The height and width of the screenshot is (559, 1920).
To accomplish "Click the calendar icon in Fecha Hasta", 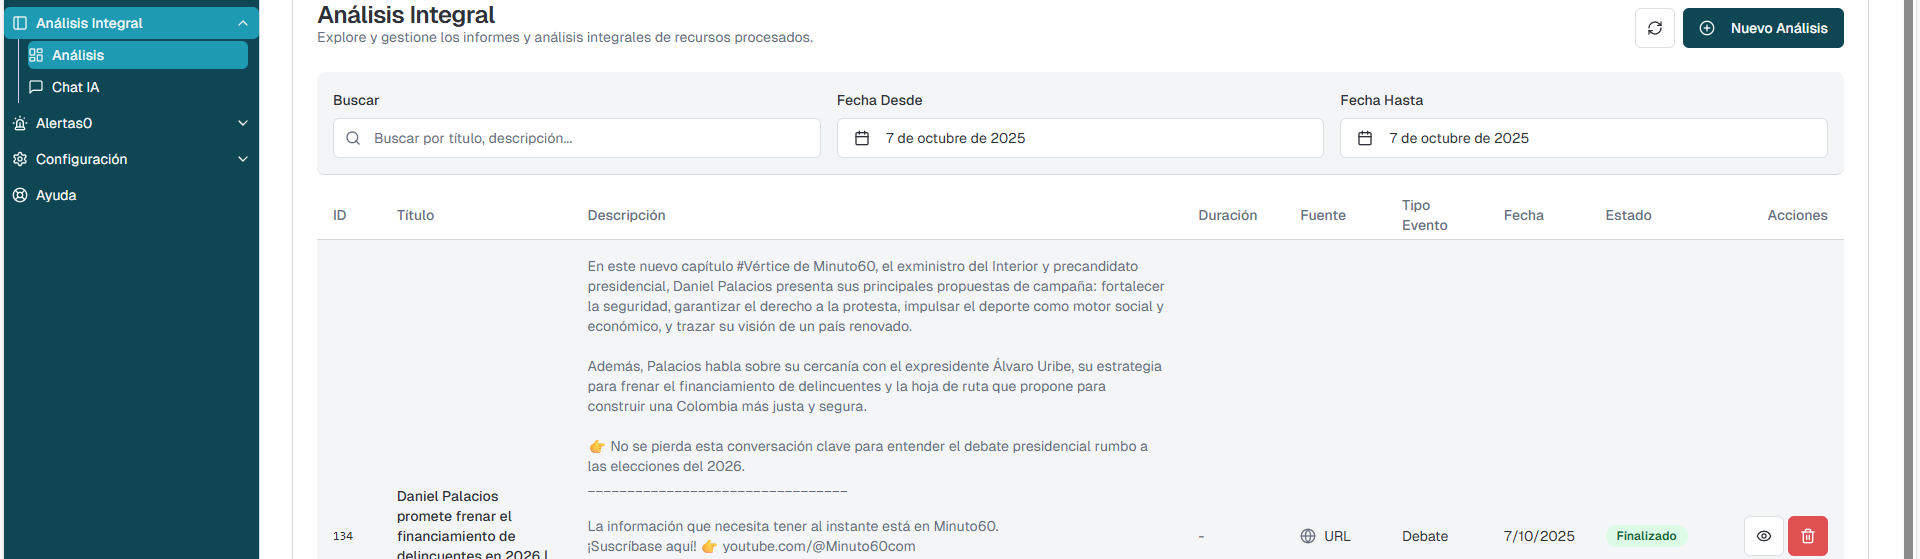I will click(1365, 138).
